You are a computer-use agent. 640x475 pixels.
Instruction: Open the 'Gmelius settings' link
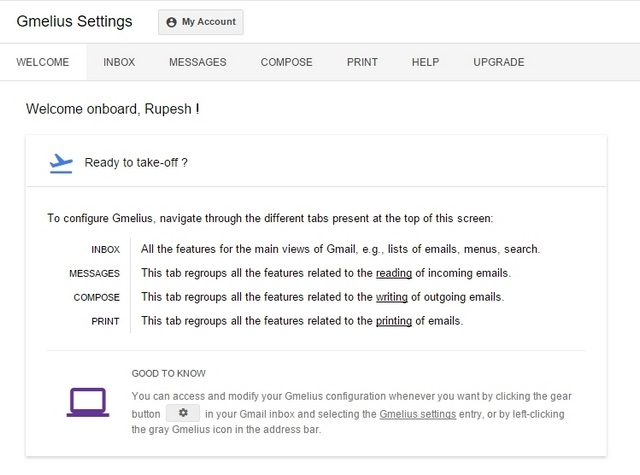(x=418, y=414)
